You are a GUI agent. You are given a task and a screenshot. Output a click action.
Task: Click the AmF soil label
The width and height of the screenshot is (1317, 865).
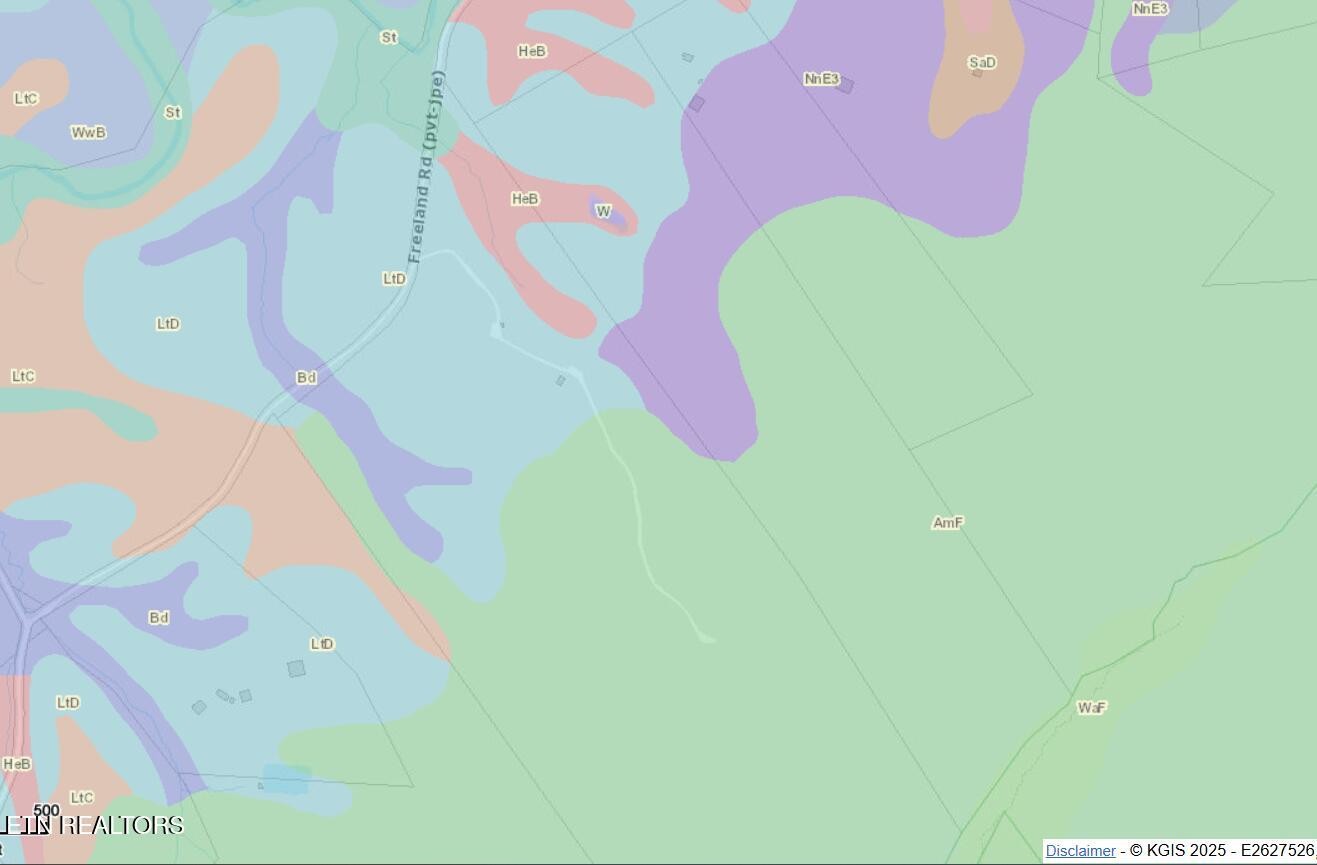[947, 523]
